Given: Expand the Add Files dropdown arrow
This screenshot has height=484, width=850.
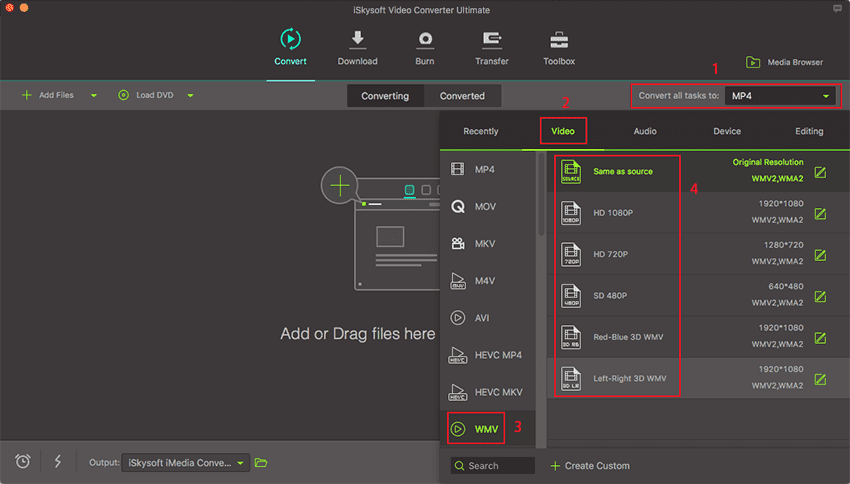Looking at the screenshot, I should pyautogui.click(x=93, y=96).
